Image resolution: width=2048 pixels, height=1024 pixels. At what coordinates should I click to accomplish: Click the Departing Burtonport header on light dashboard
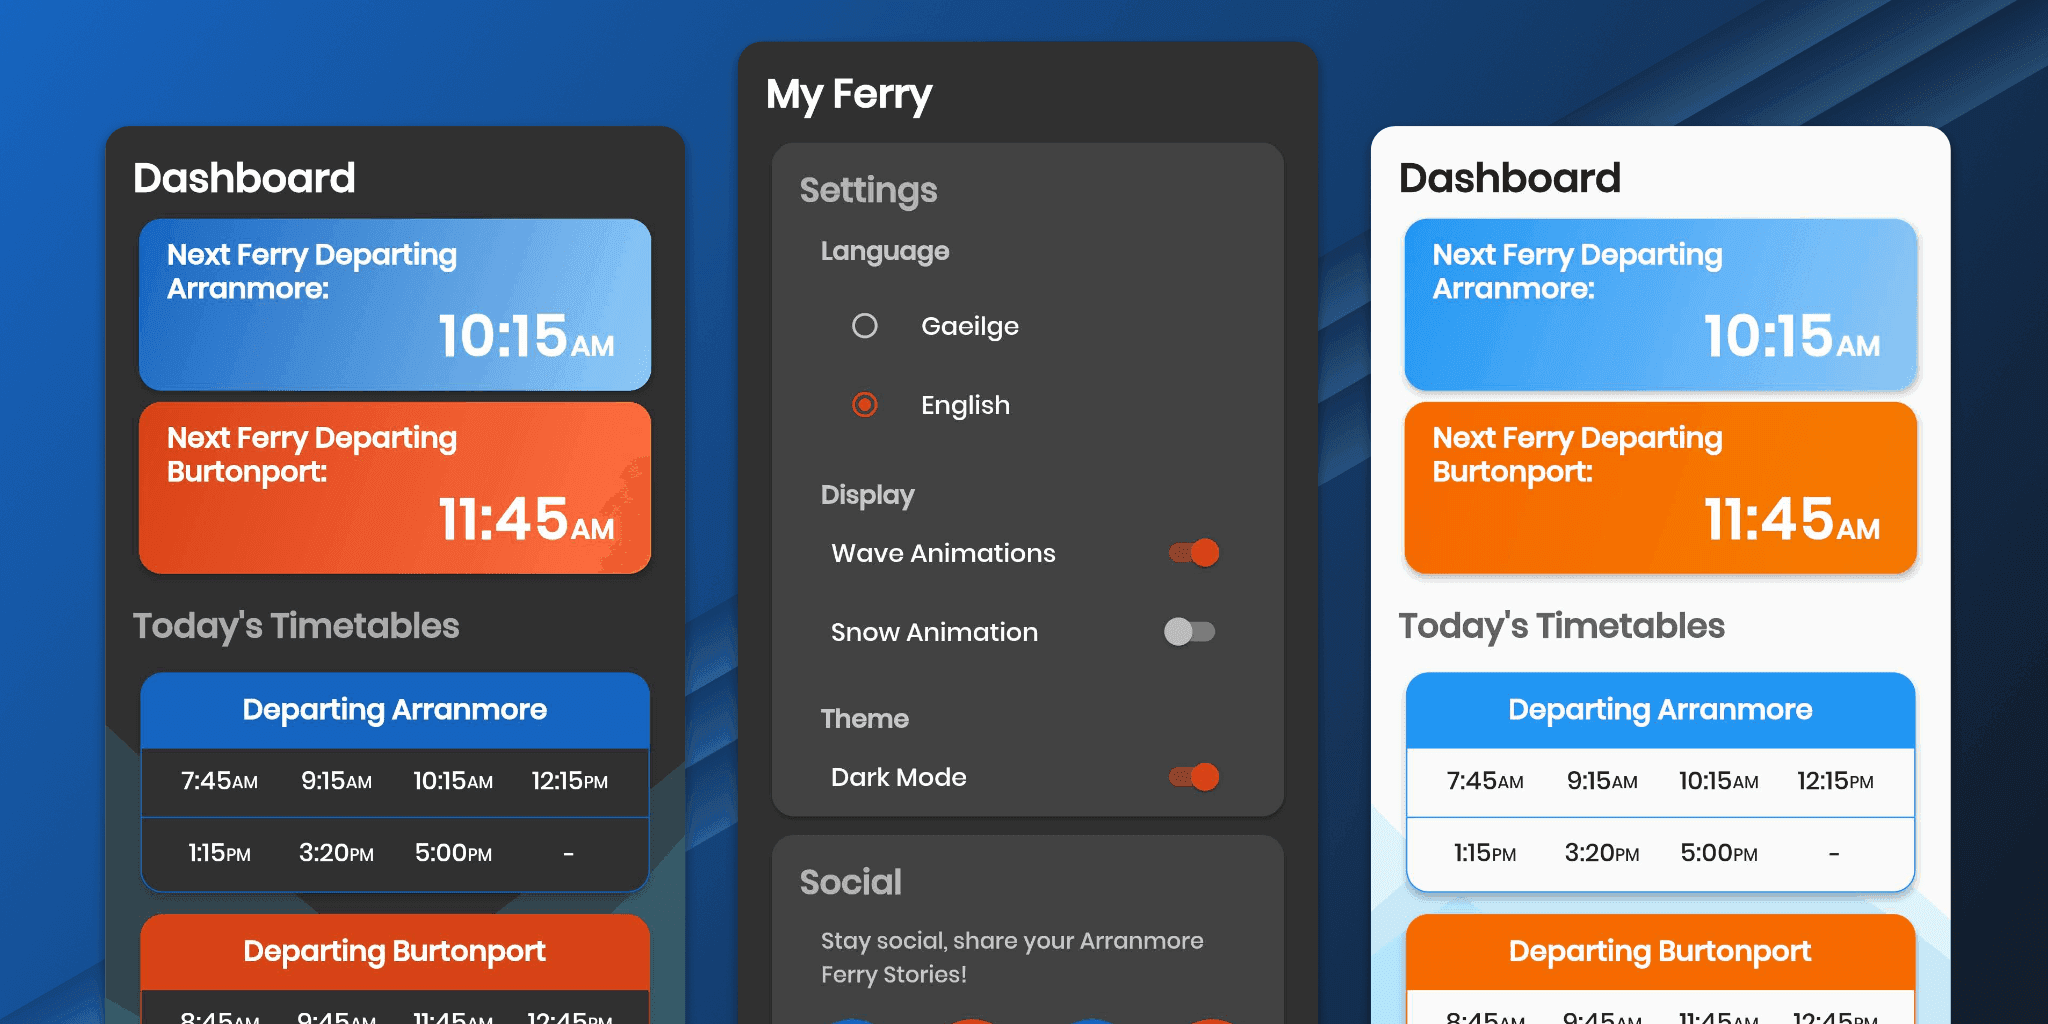1659,951
